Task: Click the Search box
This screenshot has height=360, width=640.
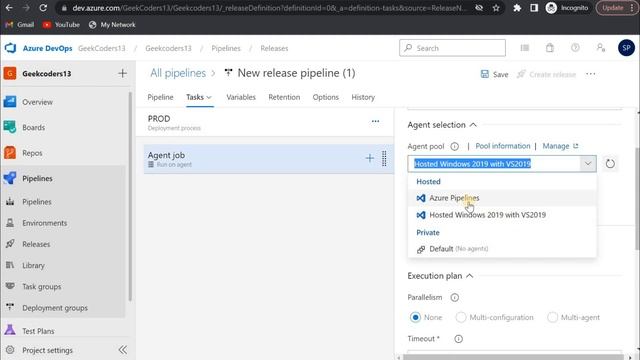Action: (452, 48)
